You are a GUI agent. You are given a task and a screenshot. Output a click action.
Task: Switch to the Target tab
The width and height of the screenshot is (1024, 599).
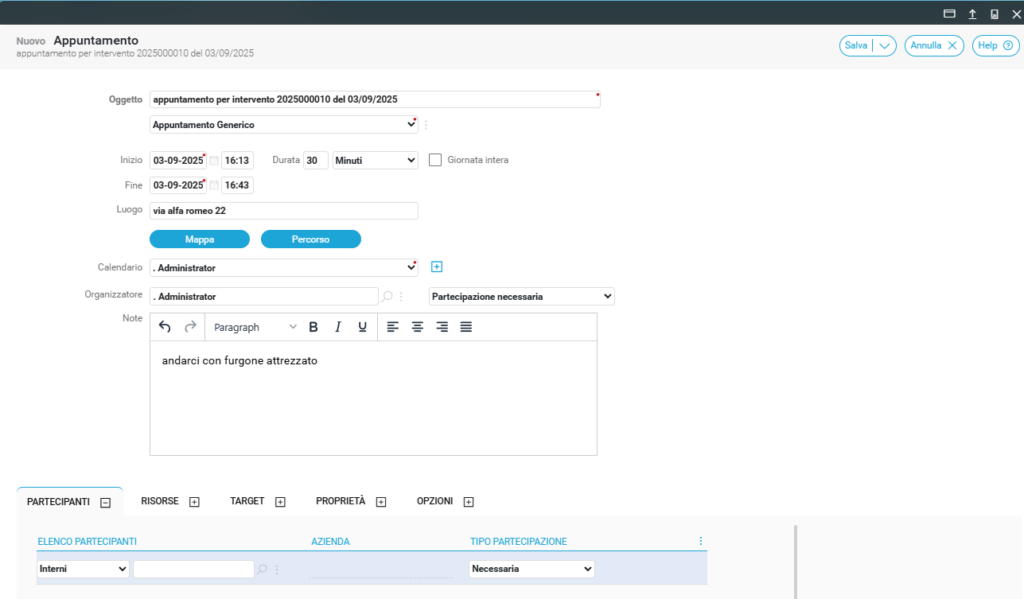click(x=247, y=501)
